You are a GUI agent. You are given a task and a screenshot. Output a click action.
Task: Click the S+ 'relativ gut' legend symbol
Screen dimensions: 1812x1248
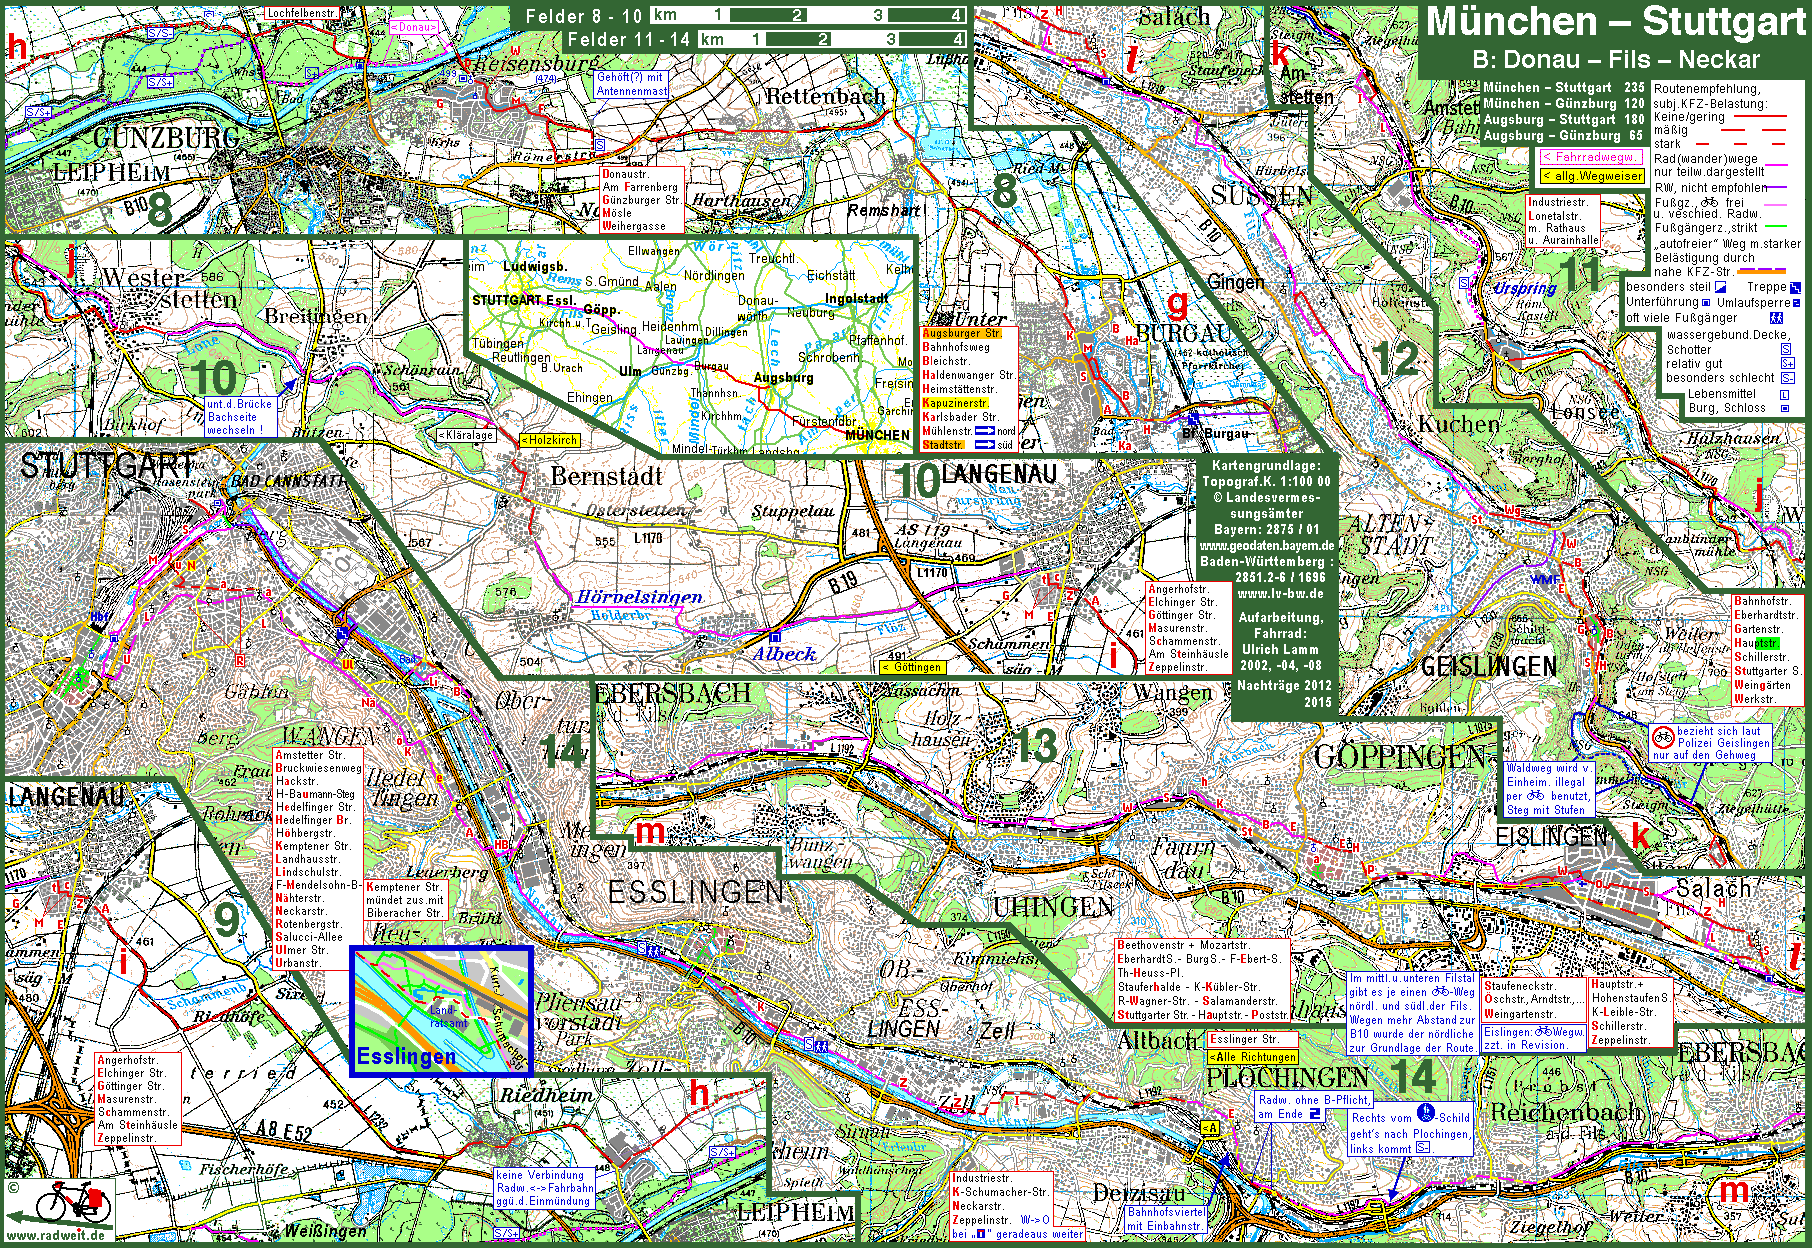(1786, 364)
